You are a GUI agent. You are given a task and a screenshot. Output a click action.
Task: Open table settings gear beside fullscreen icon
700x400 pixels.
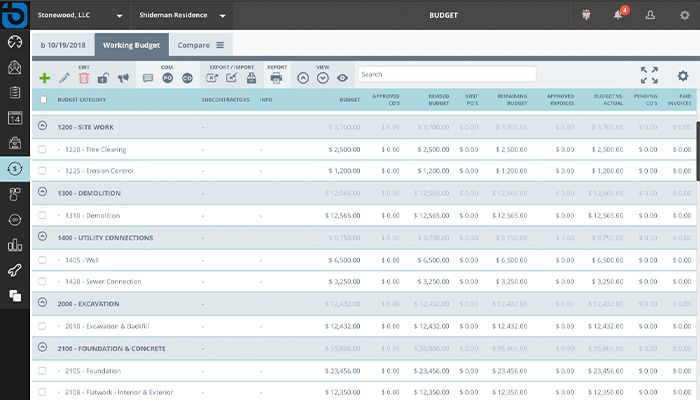(x=683, y=75)
